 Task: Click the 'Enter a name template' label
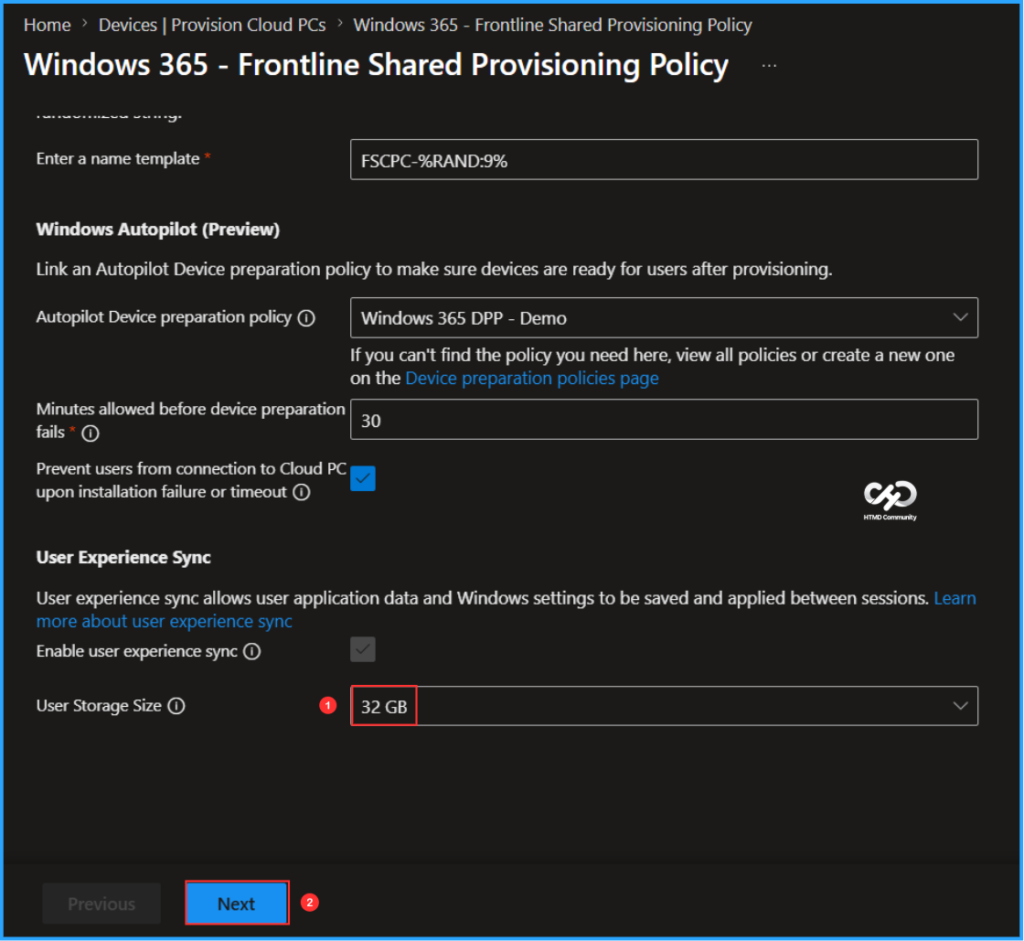pyautogui.click(x=118, y=159)
